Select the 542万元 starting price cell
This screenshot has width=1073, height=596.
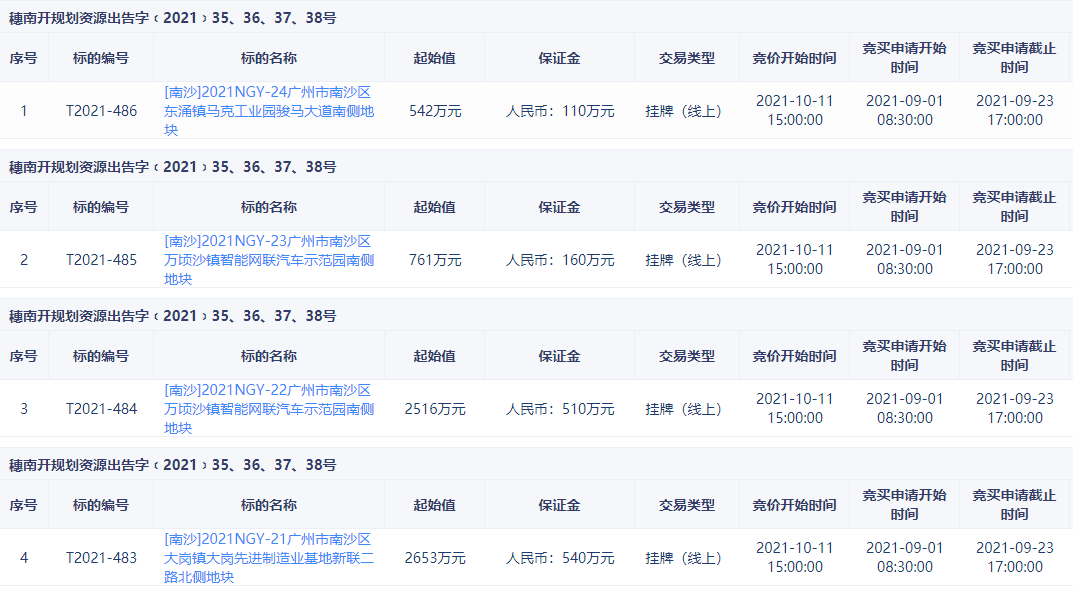click(435, 111)
